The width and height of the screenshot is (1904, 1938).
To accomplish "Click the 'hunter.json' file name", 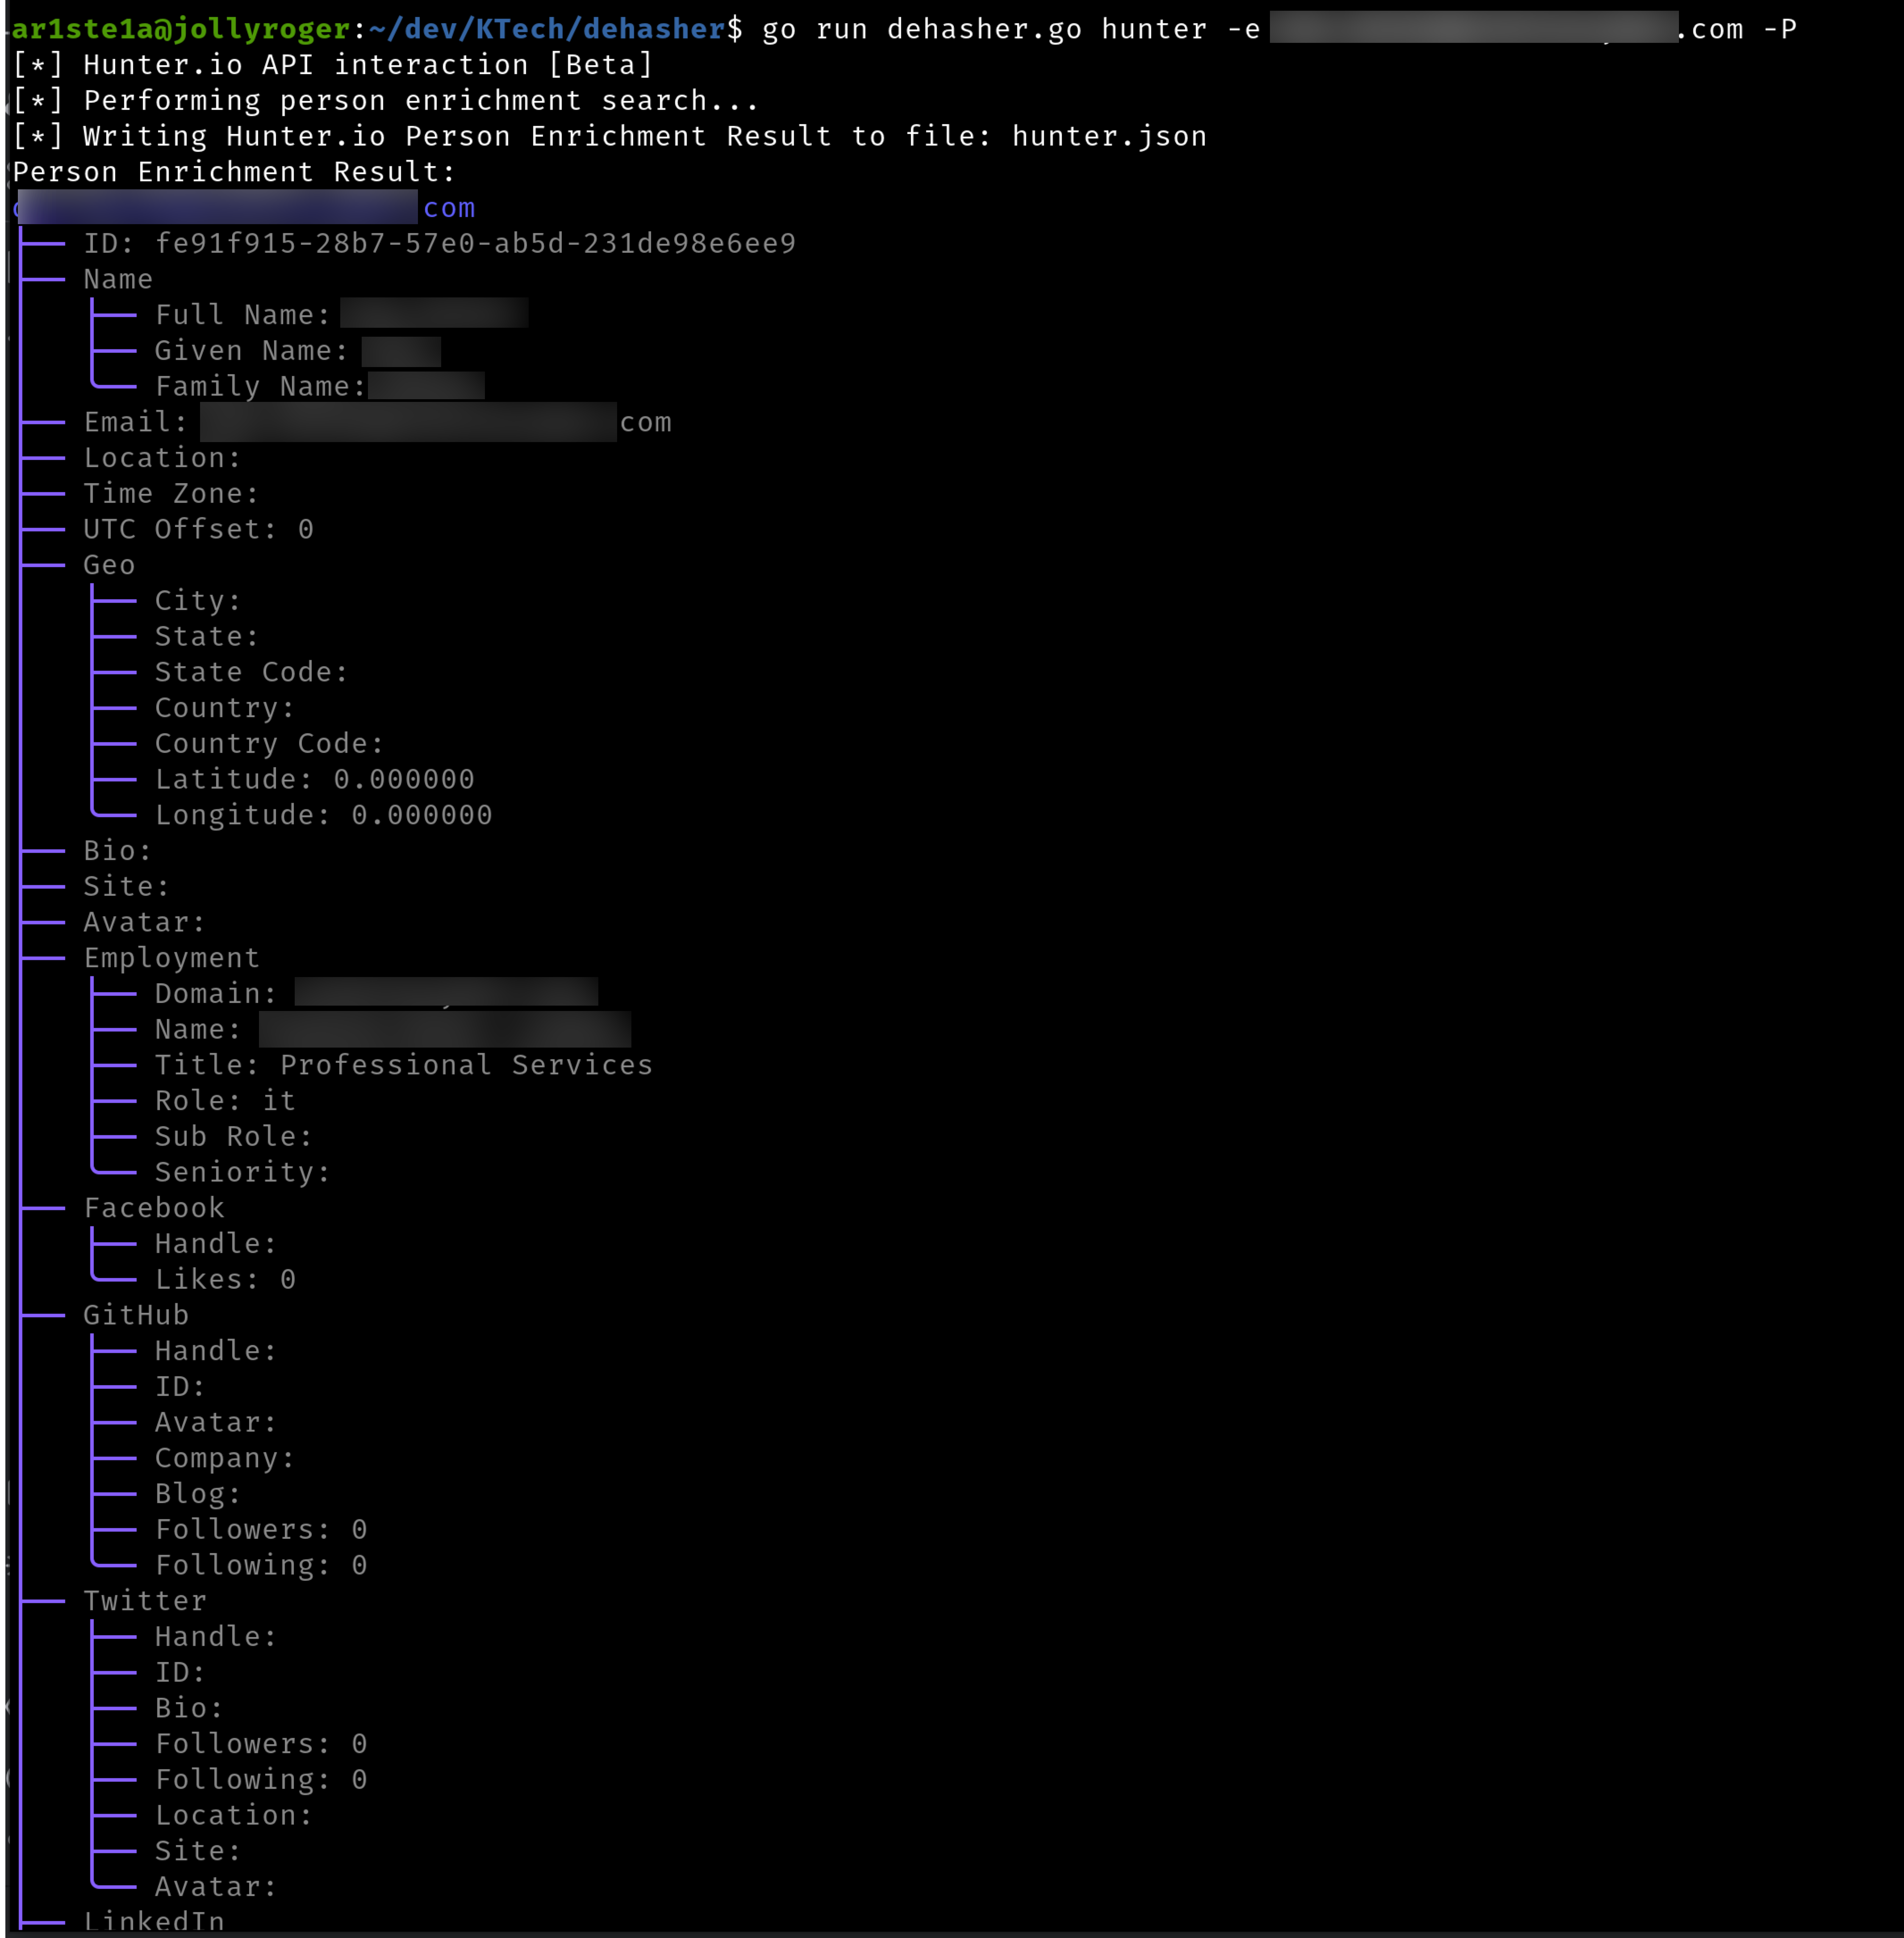I will coord(1109,136).
